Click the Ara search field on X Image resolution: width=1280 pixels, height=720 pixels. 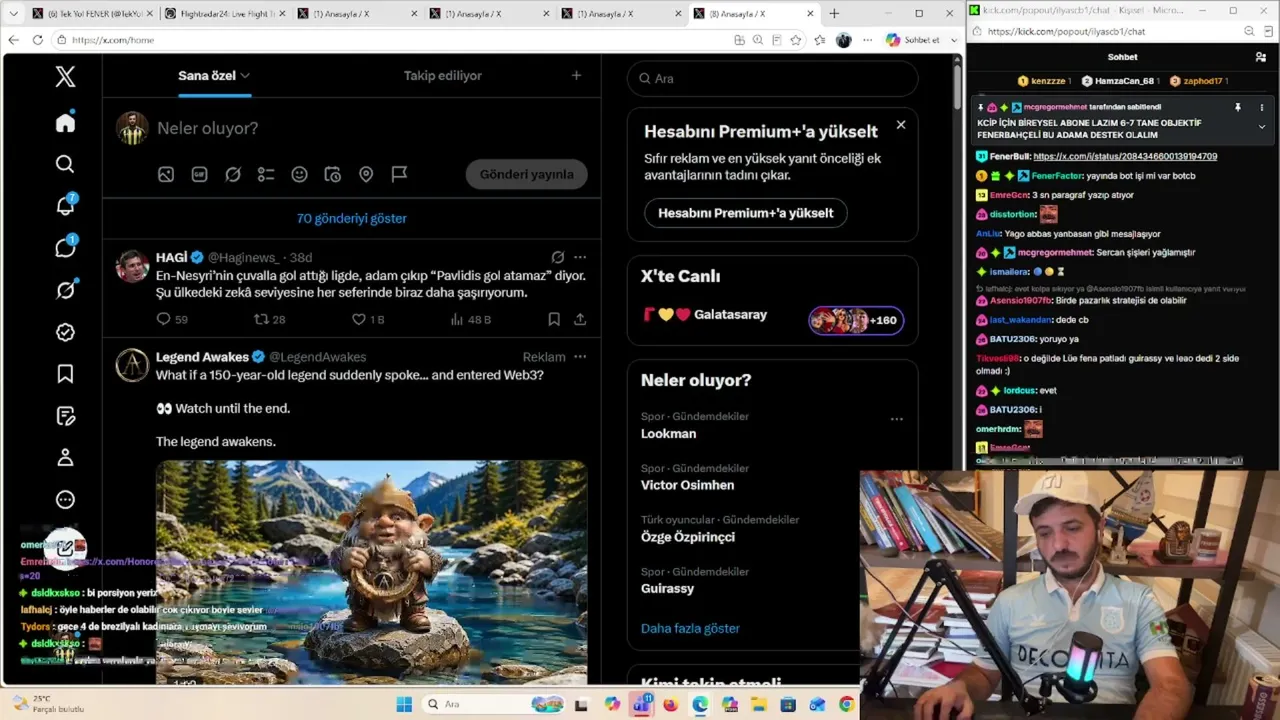tap(772, 78)
